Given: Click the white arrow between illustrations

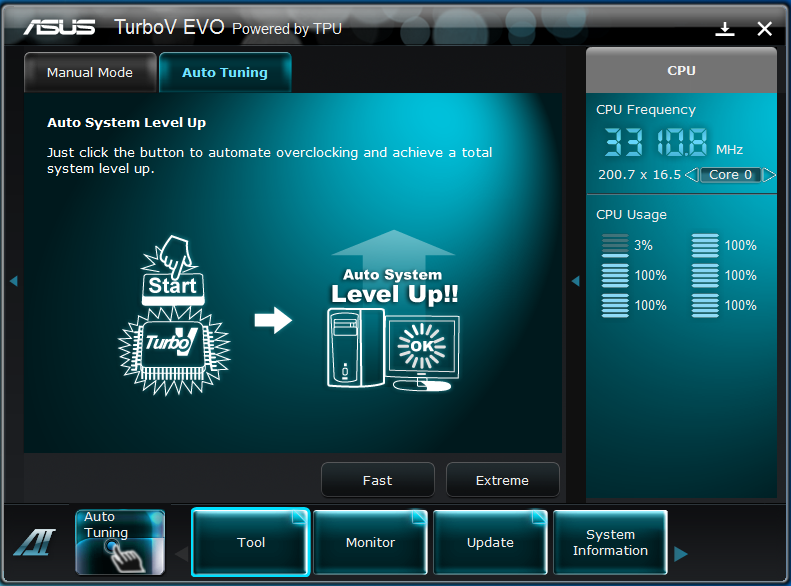Looking at the screenshot, I should [273, 320].
